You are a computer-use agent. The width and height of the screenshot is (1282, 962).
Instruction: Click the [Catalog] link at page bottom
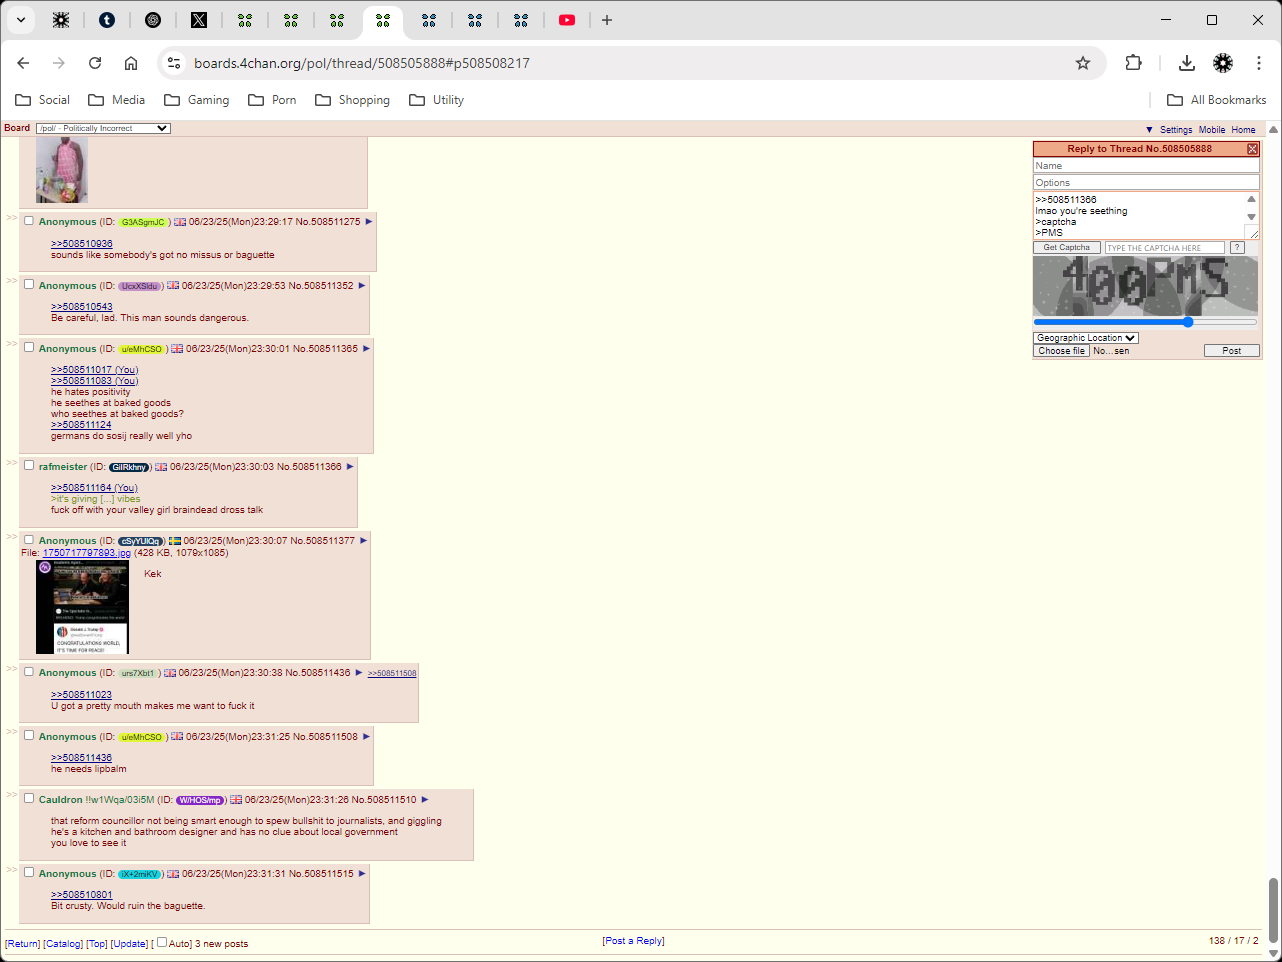coord(63,944)
